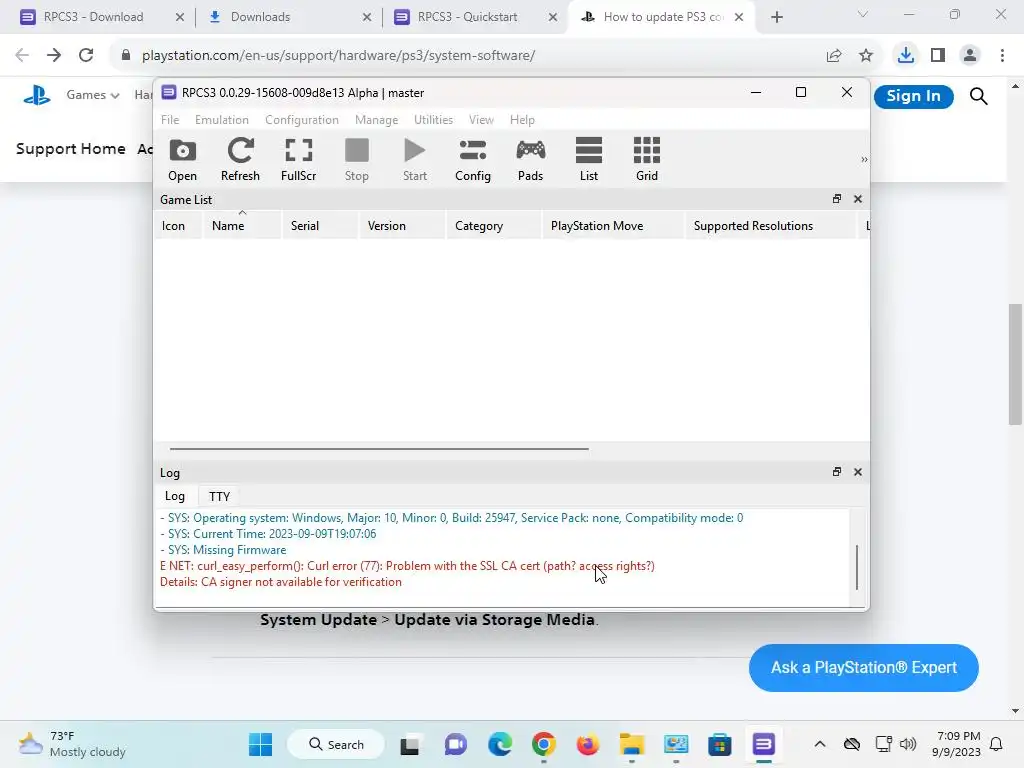
Task: Click the 'SYS: Missing Firmware' log line
Action: pos(223,550)
